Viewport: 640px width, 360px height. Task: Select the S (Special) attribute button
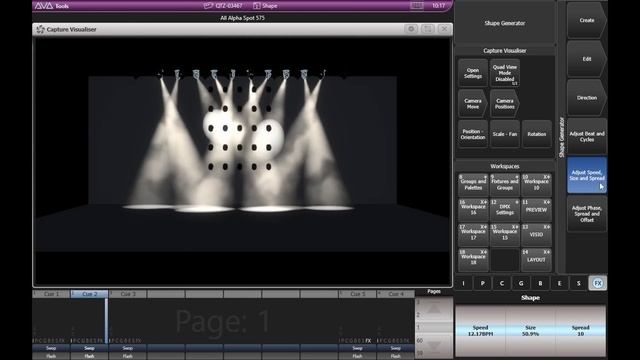click(x=578, y=283)
